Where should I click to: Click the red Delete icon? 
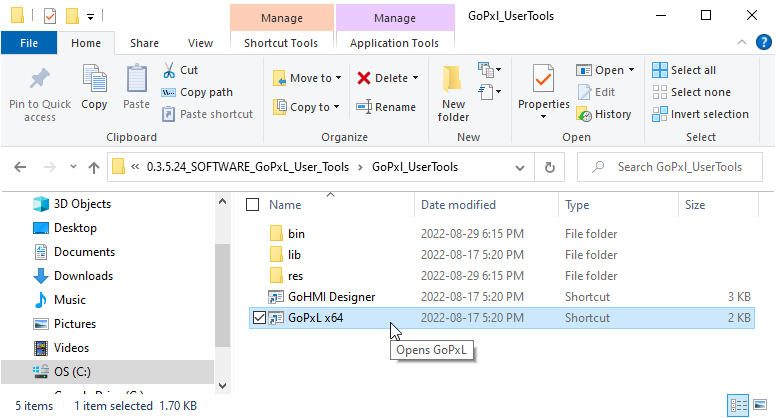click(364, 78)
